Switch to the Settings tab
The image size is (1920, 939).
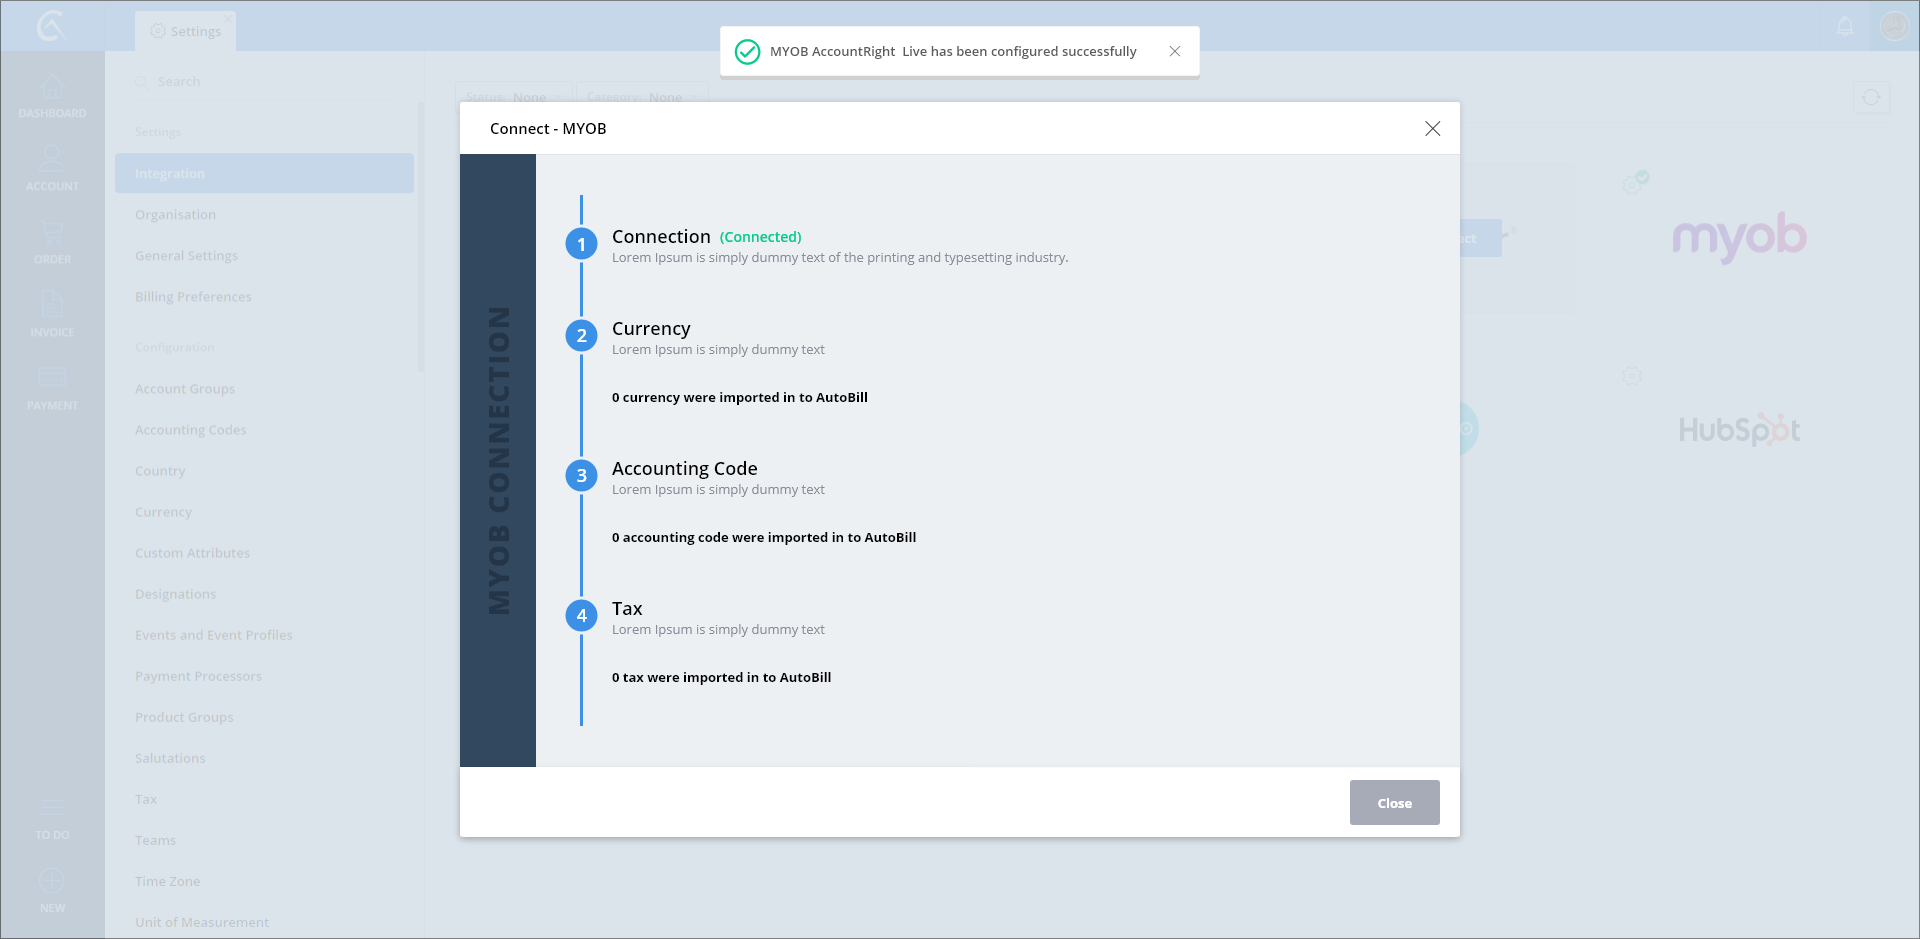click(x=186, y=31)
